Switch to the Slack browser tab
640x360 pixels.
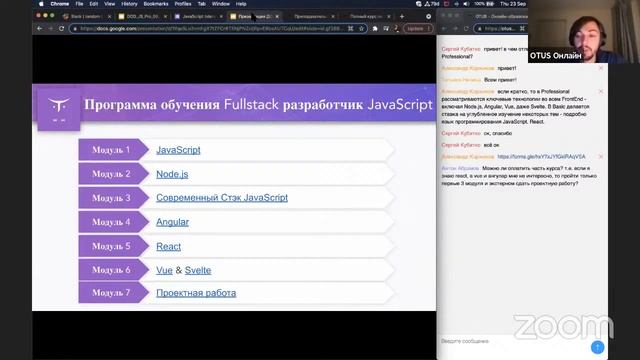(x=86, y=16)
